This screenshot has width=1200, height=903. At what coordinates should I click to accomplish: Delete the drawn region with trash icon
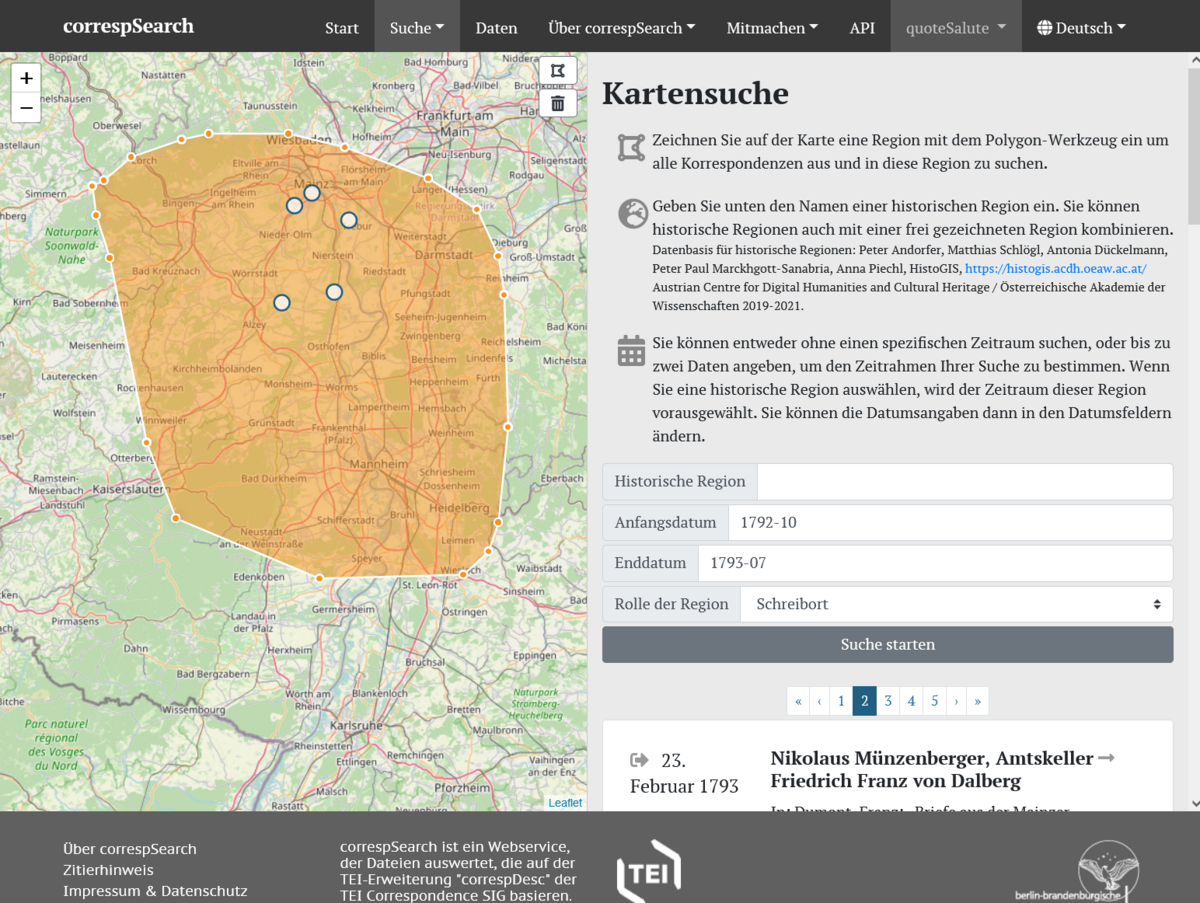tap(558, 103)
